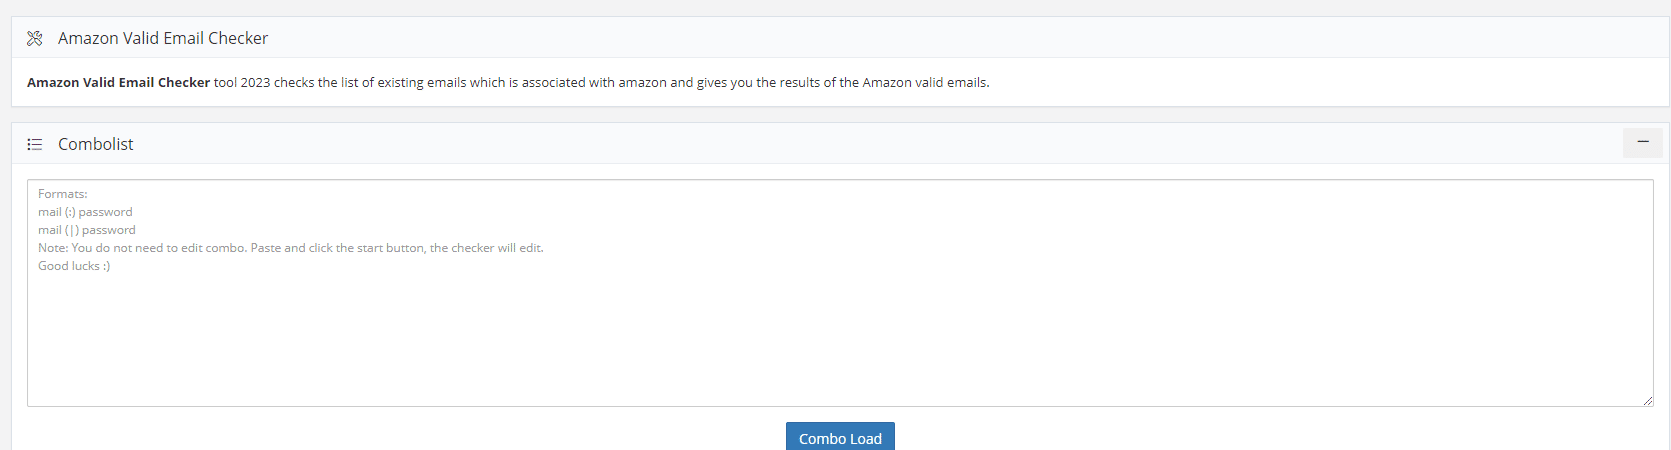Collapse the Combolist panel with the minus button

point(1642,143)
